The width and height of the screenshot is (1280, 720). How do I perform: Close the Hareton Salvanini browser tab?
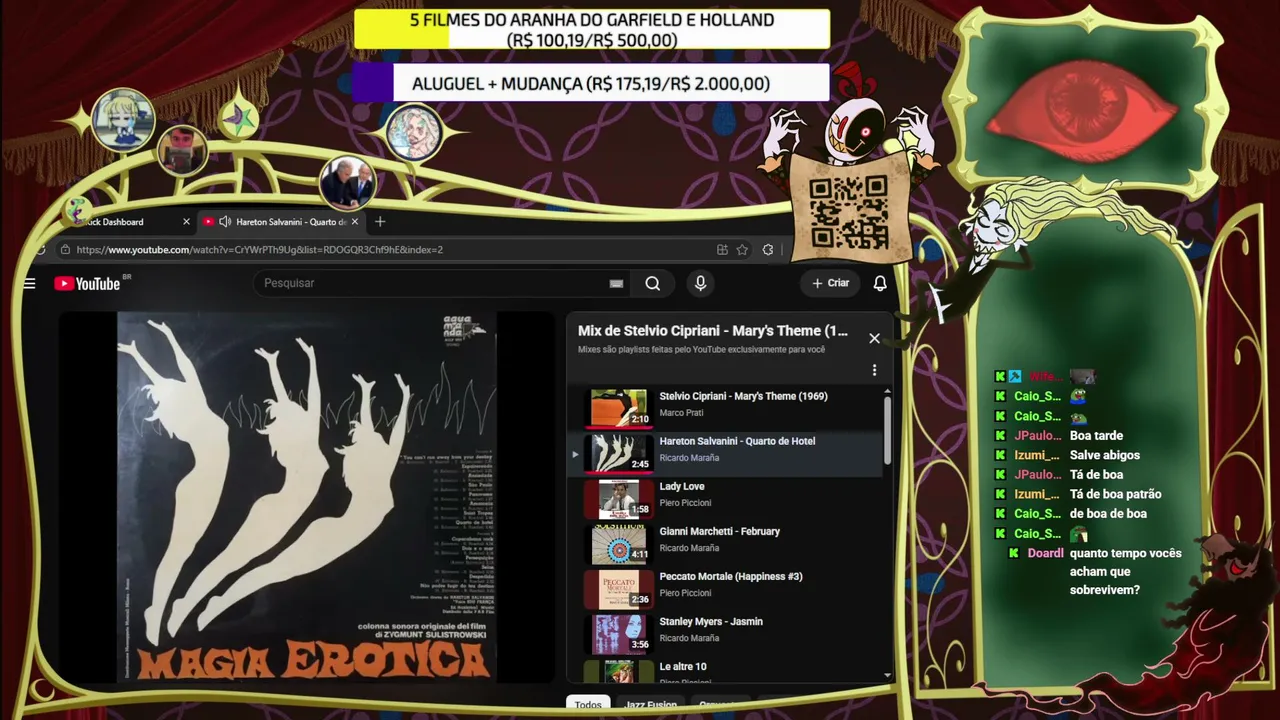[355, 222]
